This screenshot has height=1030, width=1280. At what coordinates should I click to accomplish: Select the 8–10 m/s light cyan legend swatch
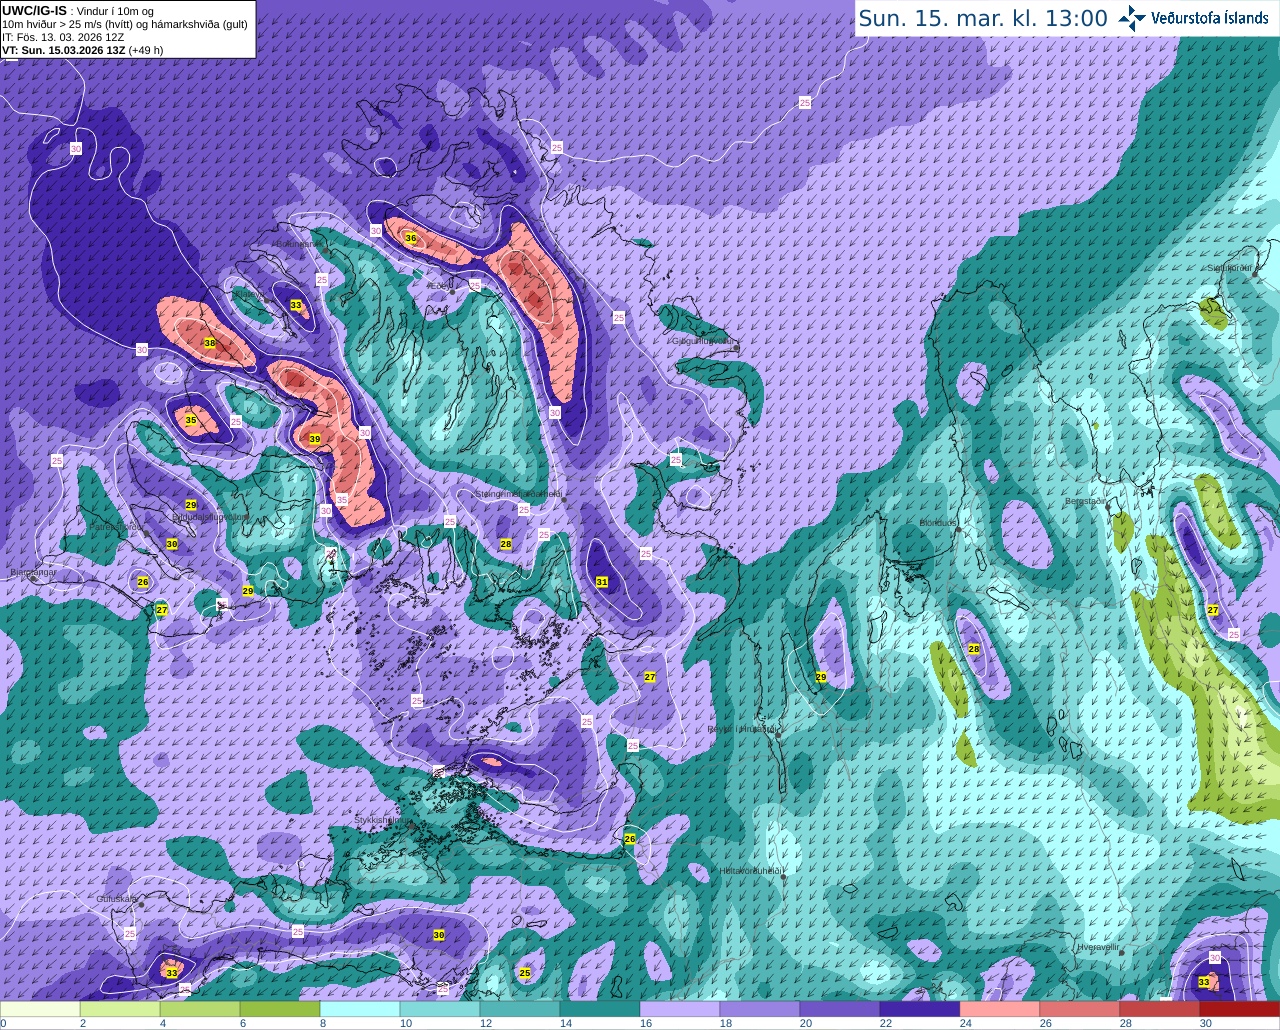pos(360,1010)
